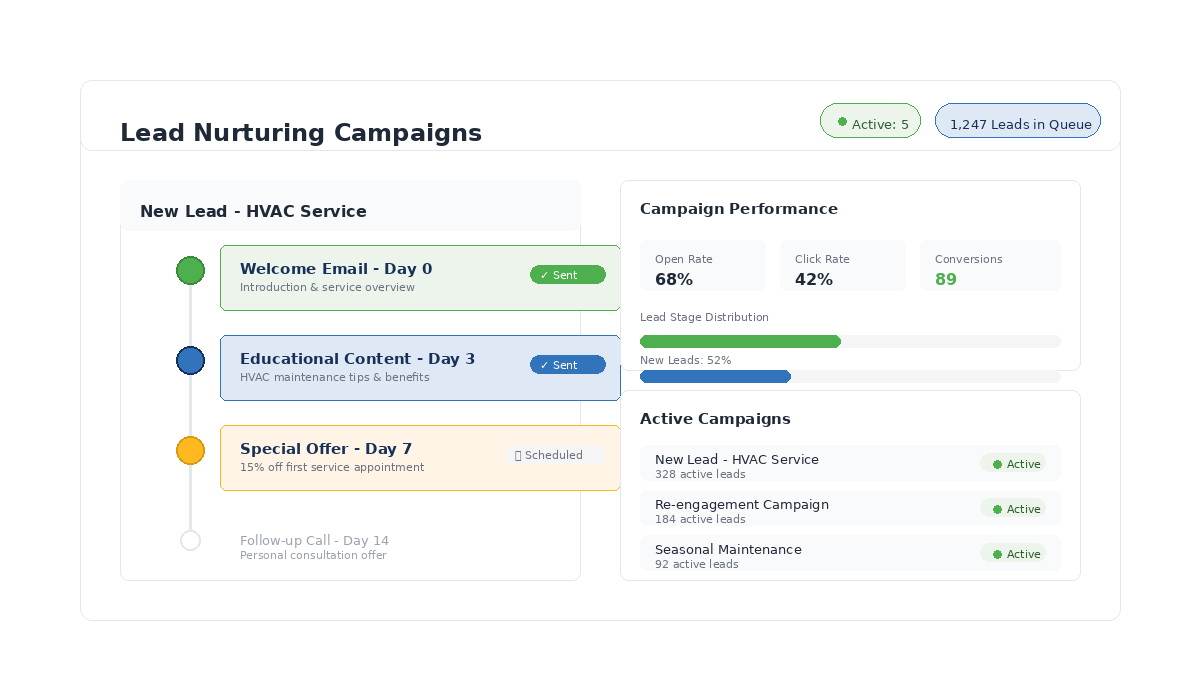Select the empty Follow-up Call timeline circle
Image resolution: width=1200 pixels, height=700 pixels.
tap(190, 540)
